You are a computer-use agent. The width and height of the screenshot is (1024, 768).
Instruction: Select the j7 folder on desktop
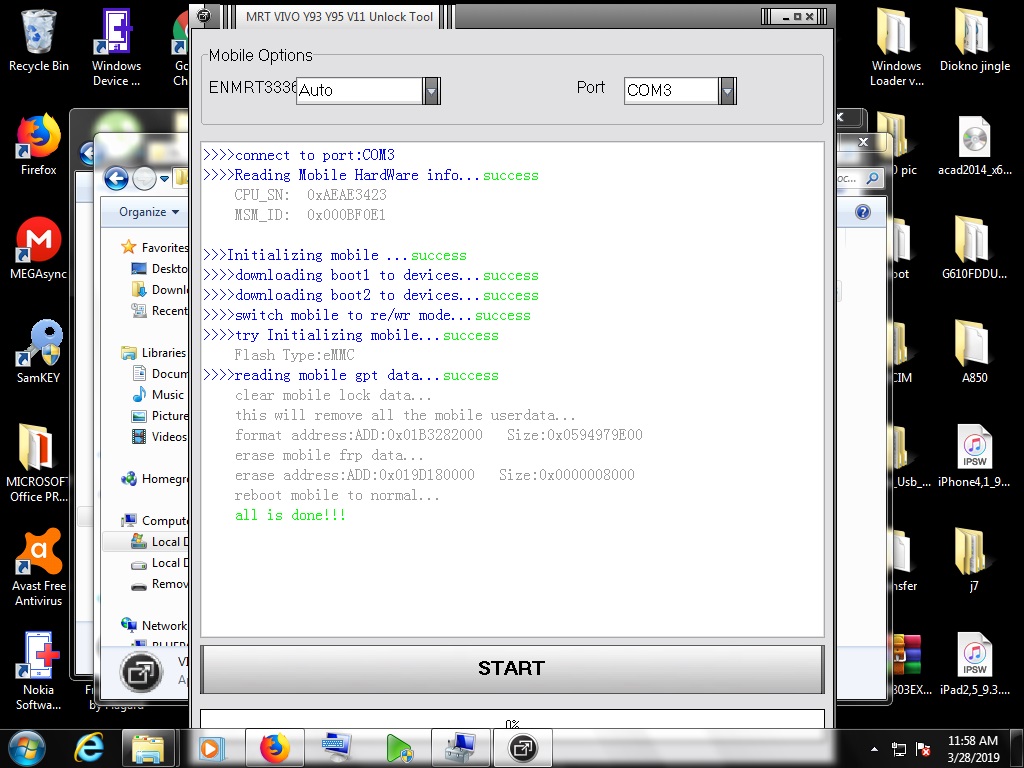974,560
